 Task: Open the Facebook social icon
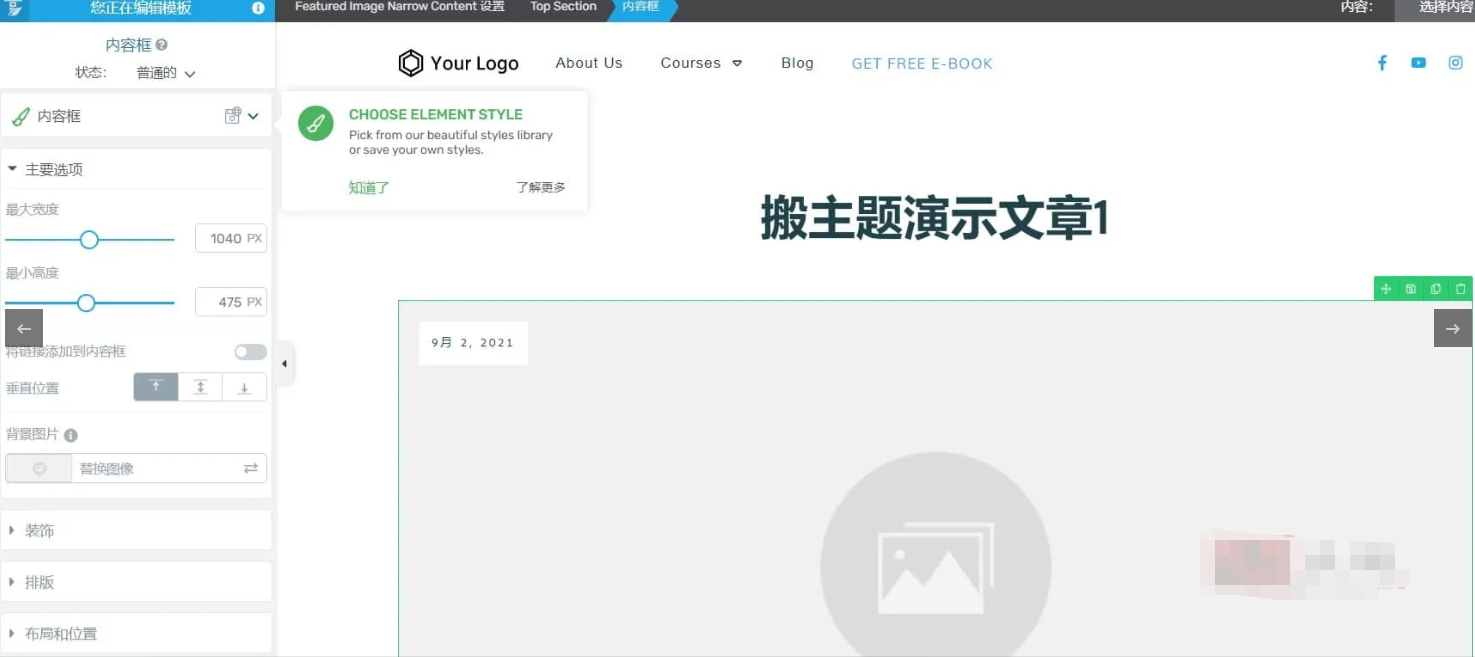pyautogui.click(x=1382, y=63)
